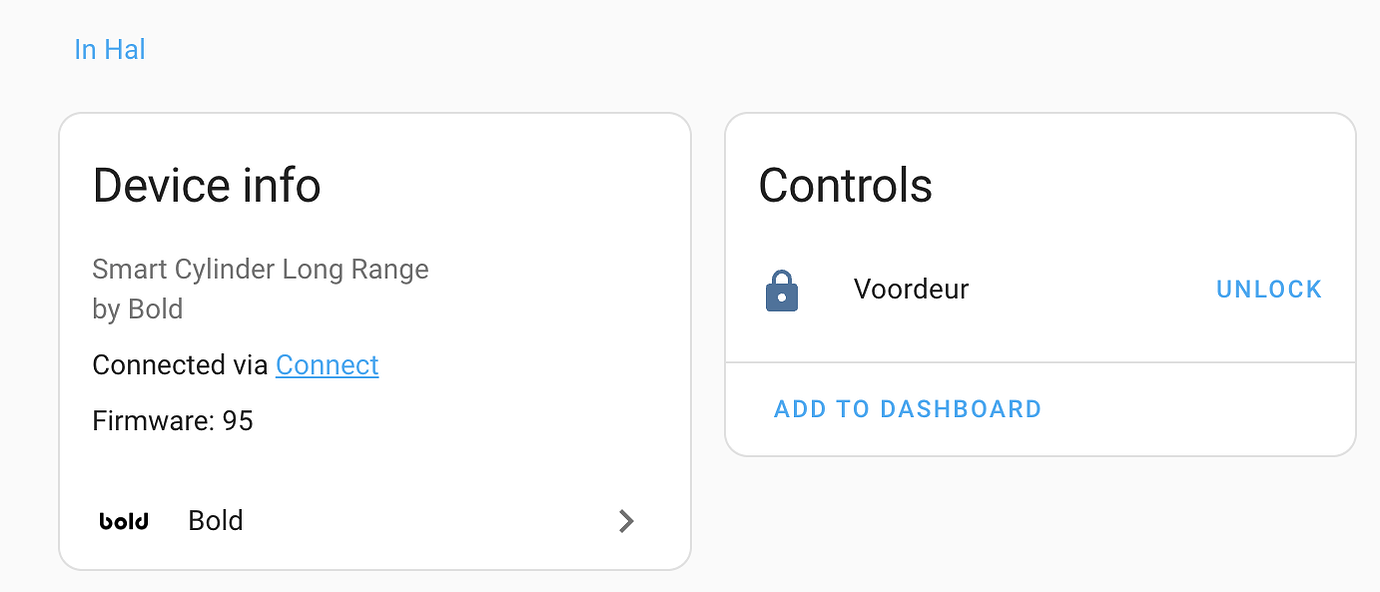Navigate to the In Hal area
The height and width of the screenshot is (592, 1380).
[109, 48]
